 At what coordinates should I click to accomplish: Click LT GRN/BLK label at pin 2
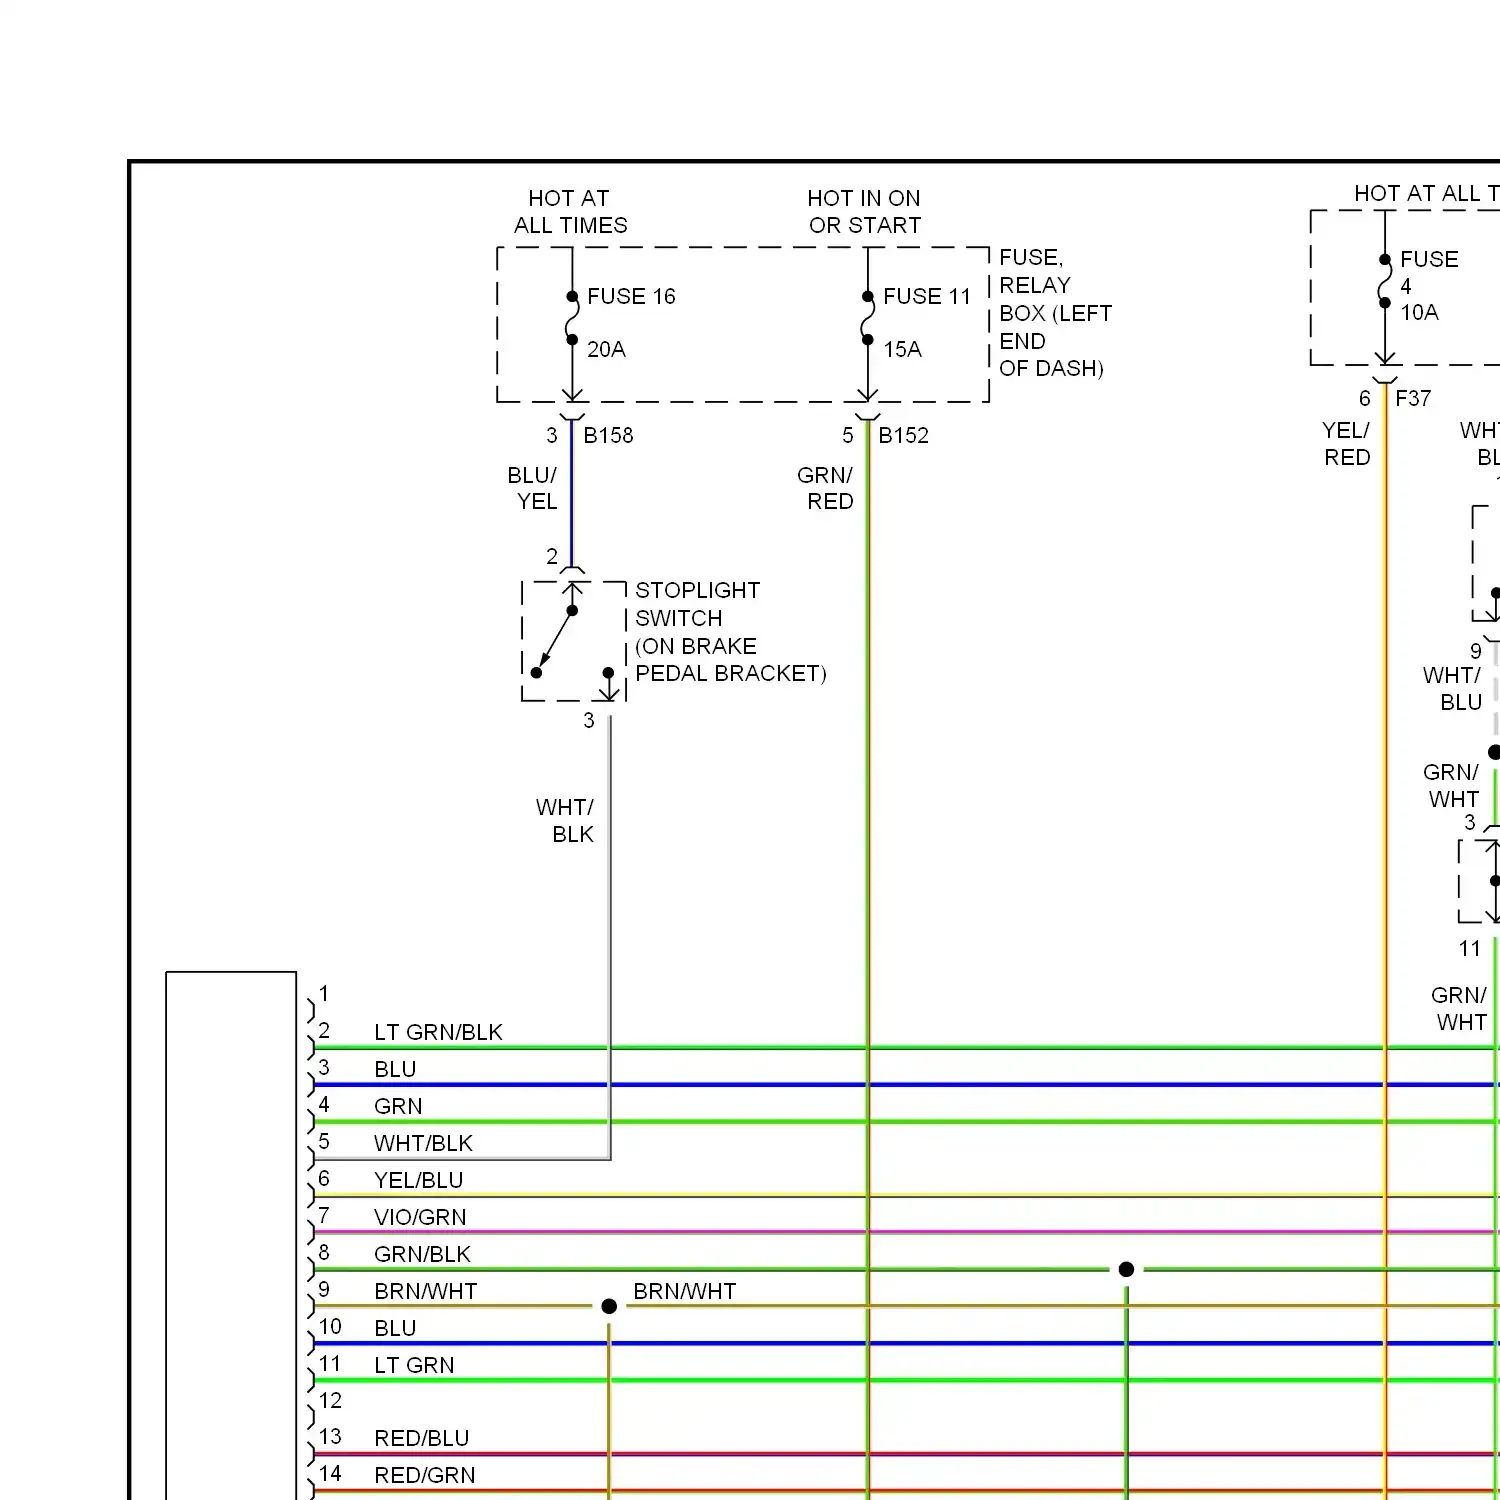[438, 1033]
